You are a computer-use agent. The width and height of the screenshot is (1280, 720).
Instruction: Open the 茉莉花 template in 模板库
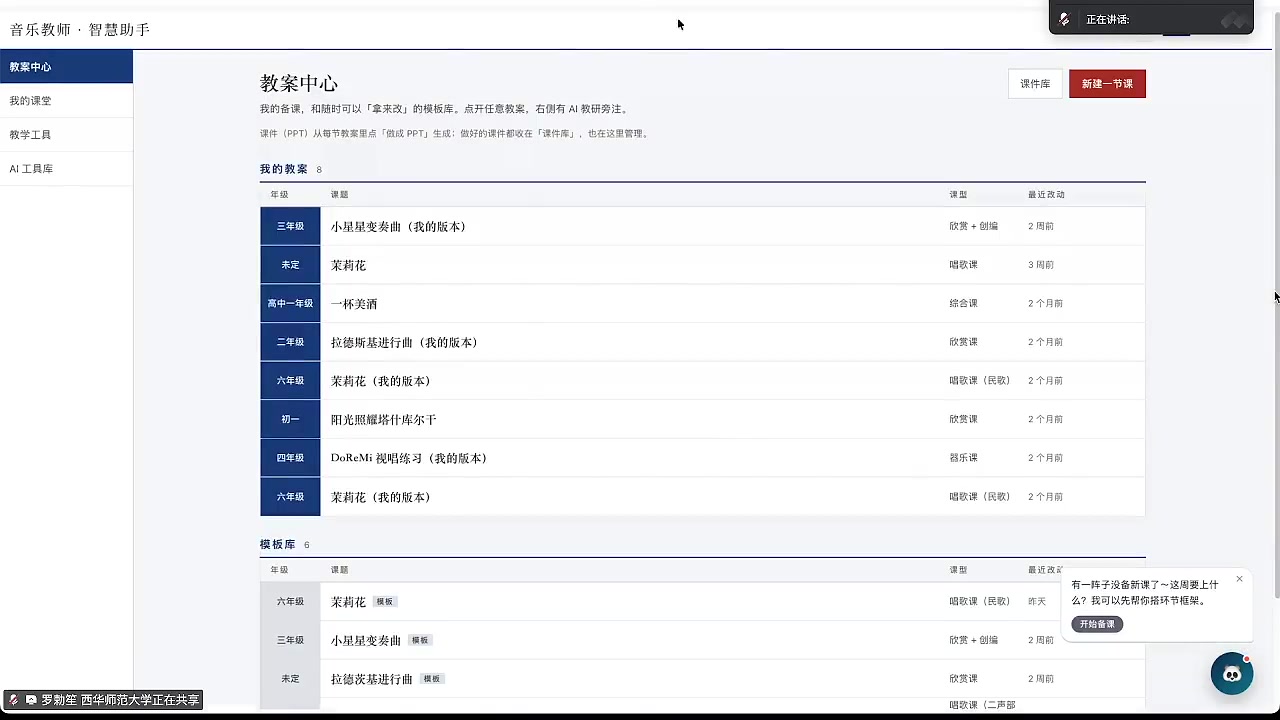pyautogui.click(x=349, y=602)
